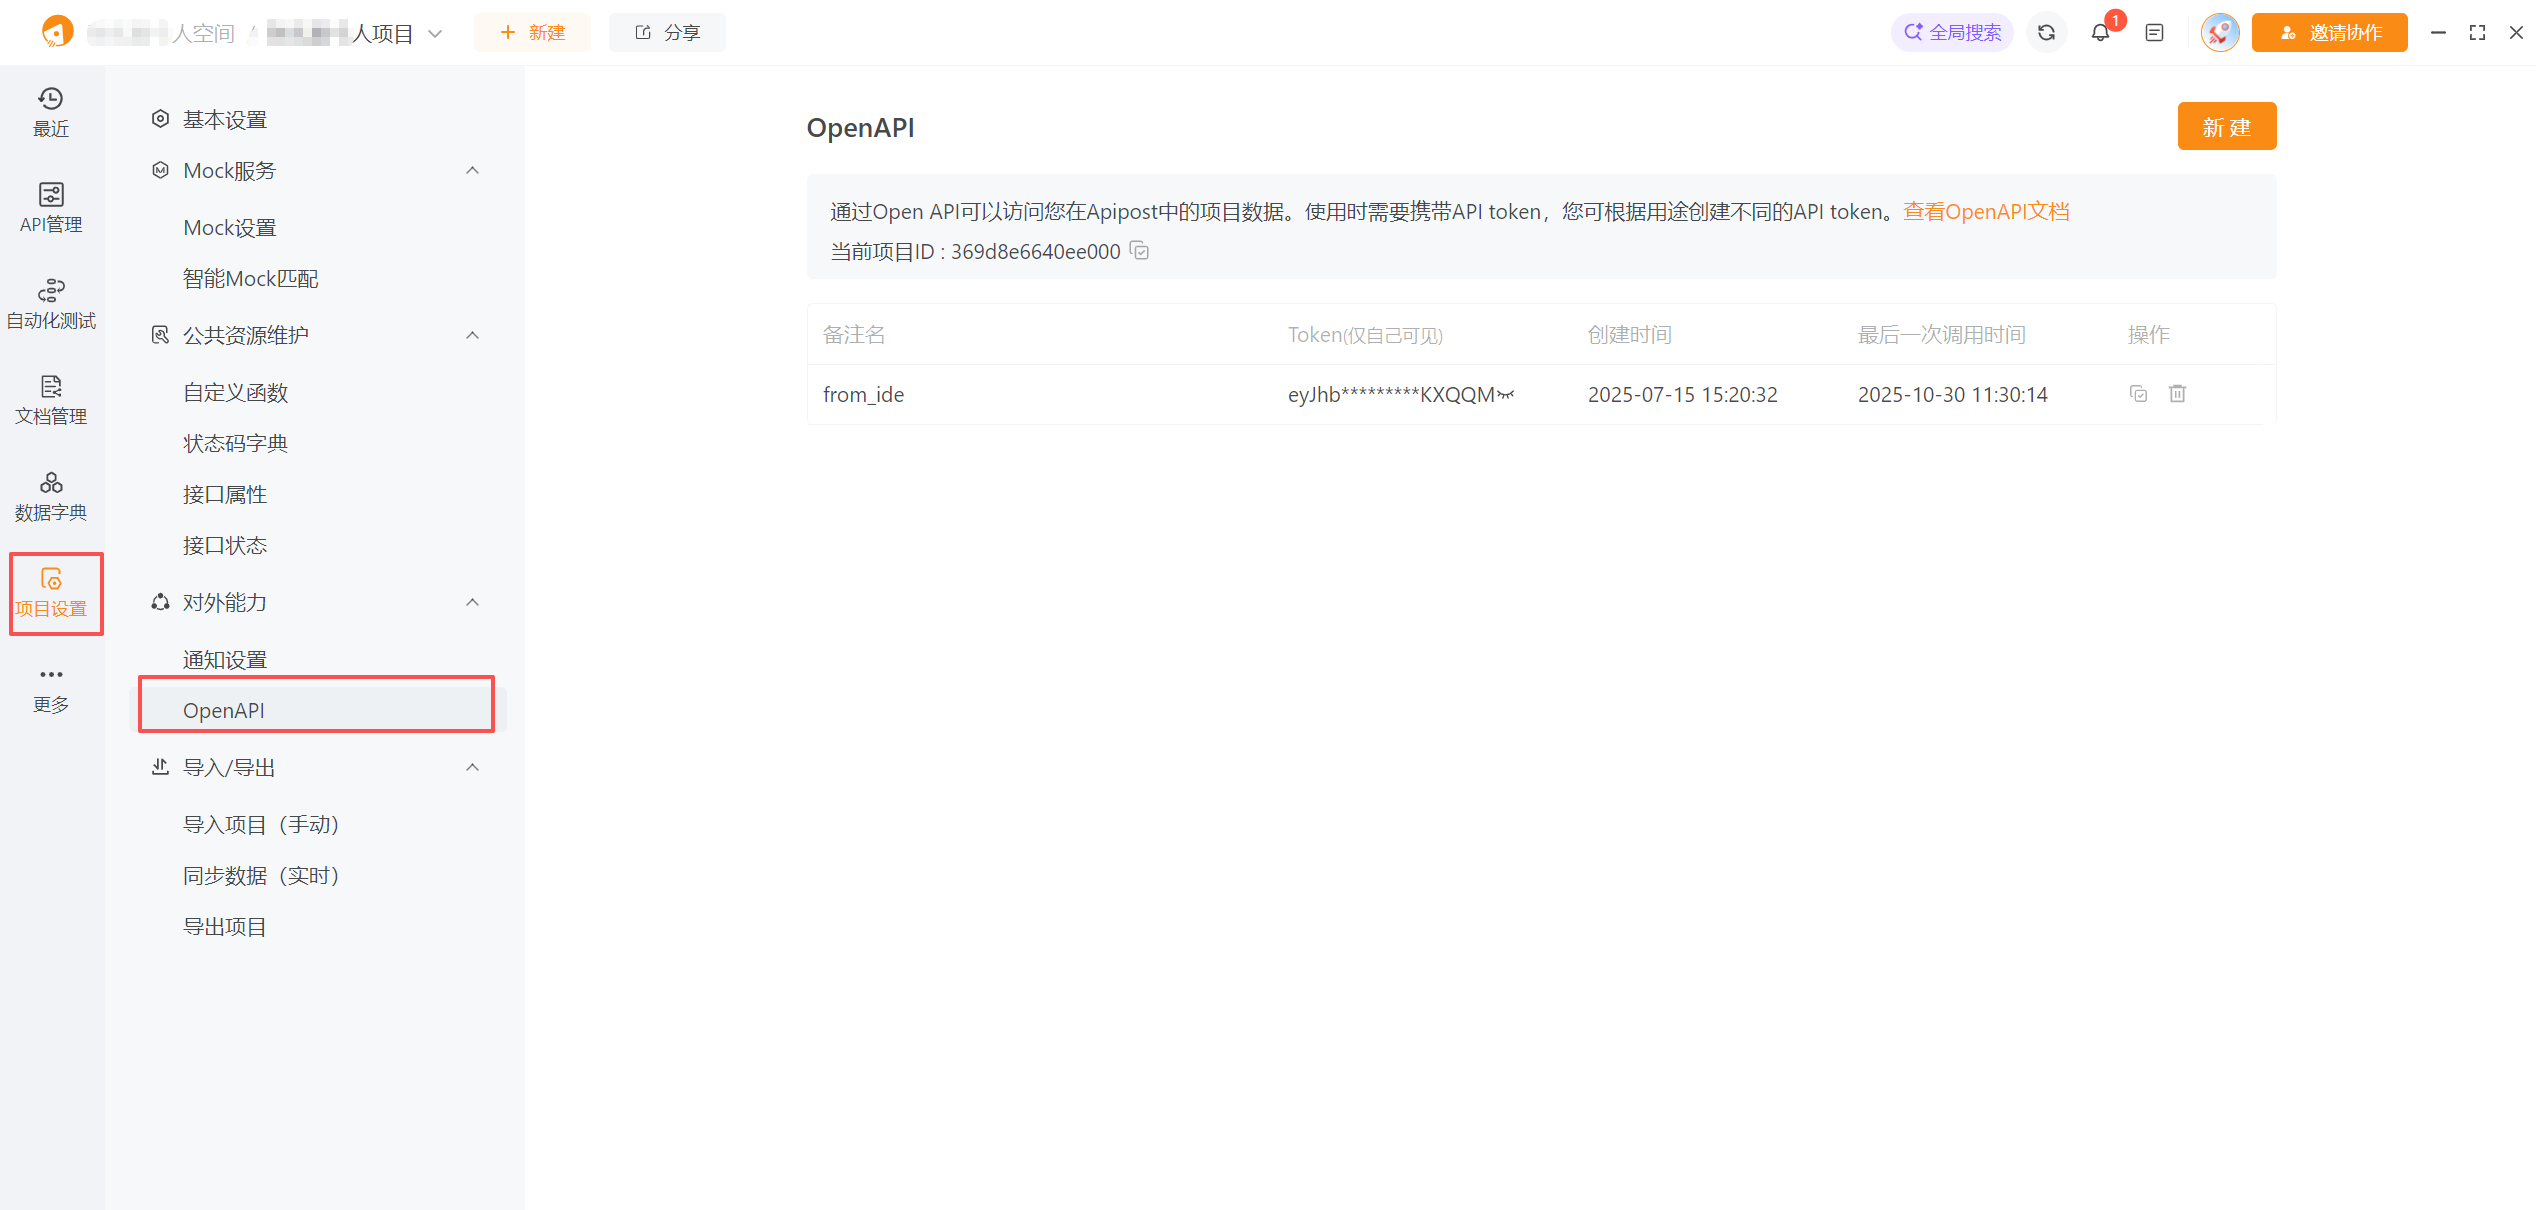Open 全局搜索 global search

pyautogui.click(x=1952, y=33)
